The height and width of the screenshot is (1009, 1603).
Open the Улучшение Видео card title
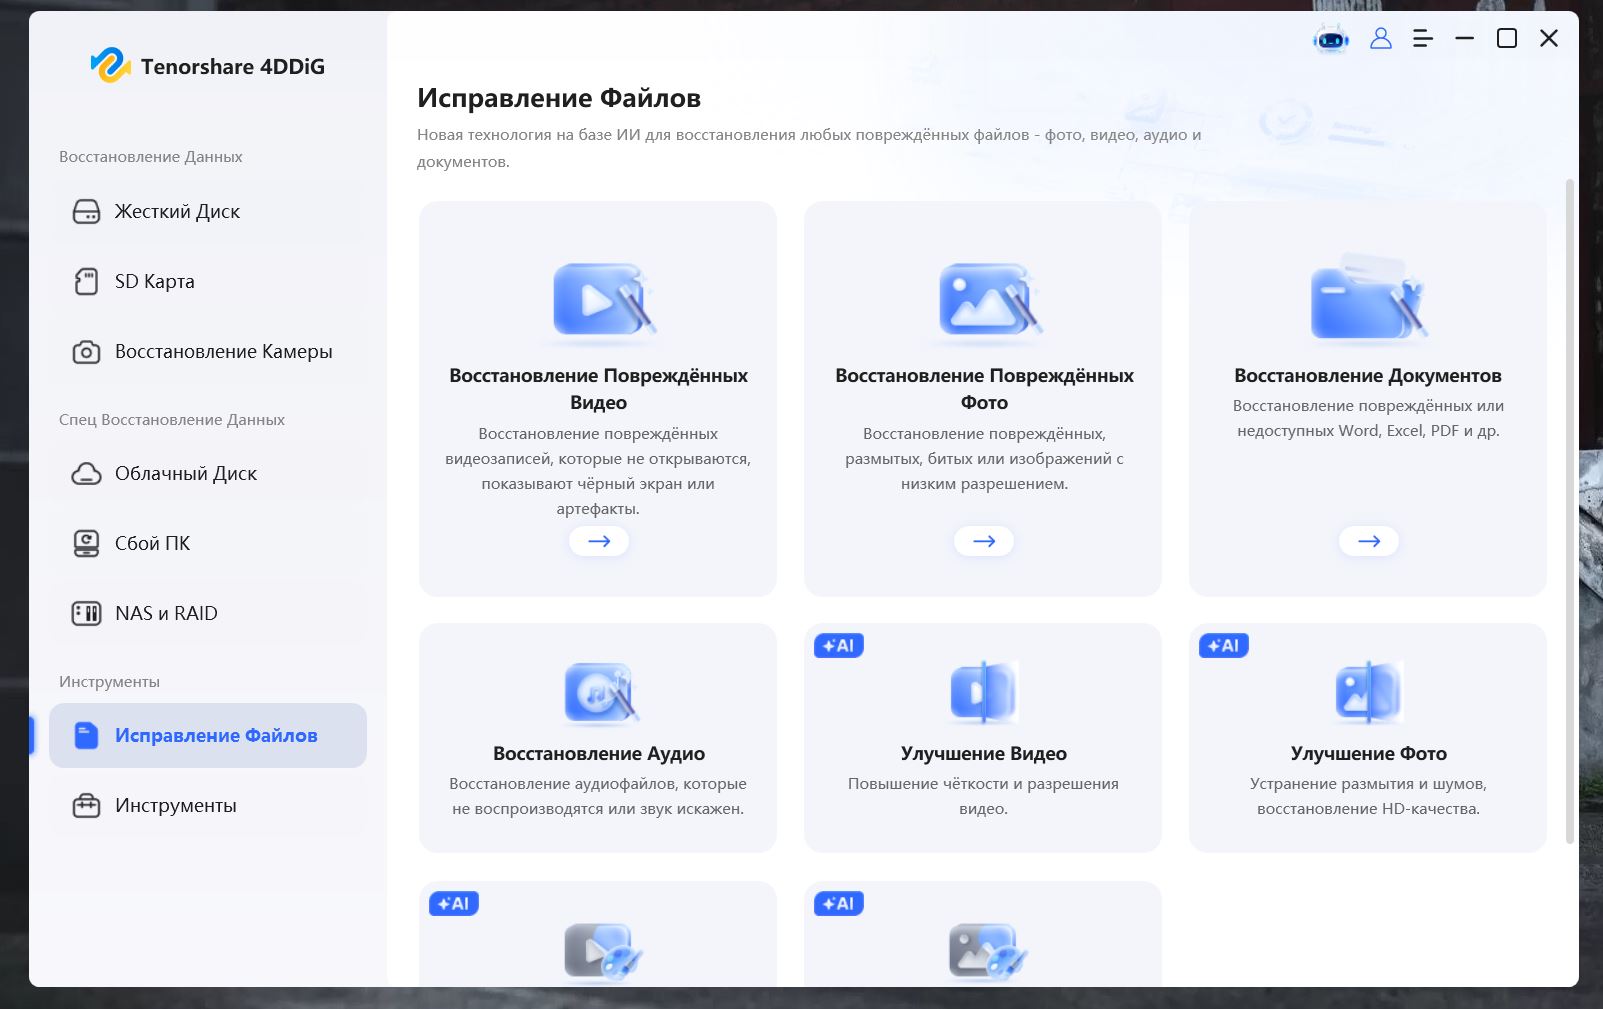click(x=984, y=754)
